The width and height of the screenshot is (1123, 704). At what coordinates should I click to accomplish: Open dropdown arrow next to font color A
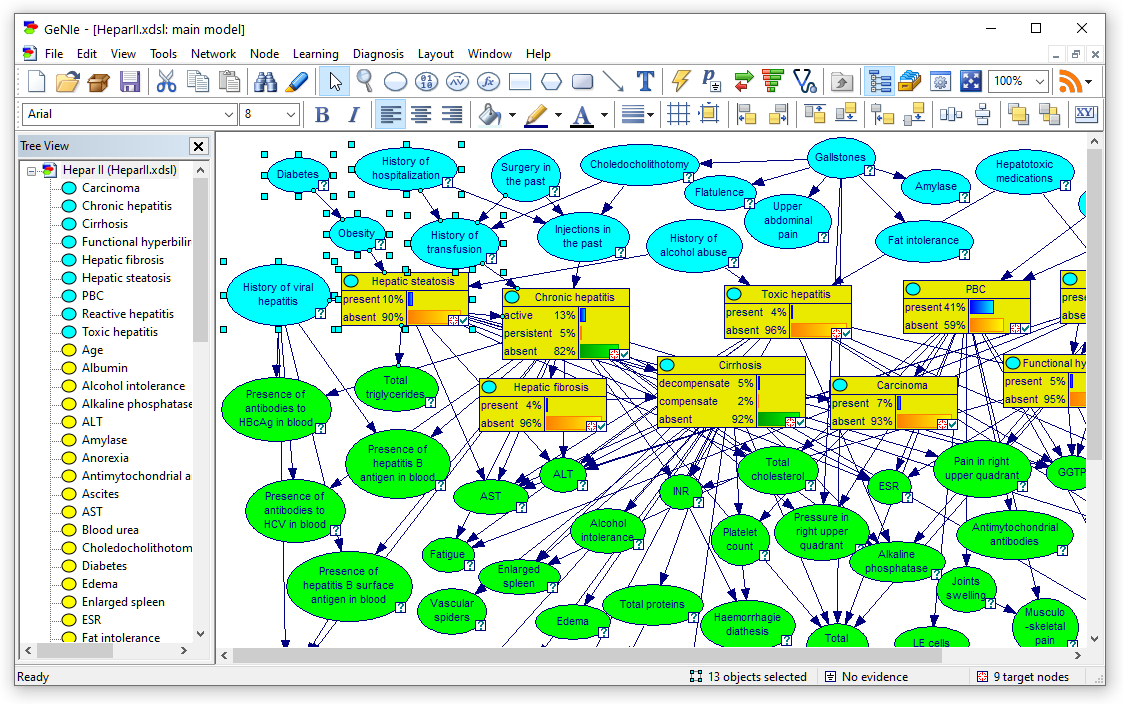click(x=604, y=115)
